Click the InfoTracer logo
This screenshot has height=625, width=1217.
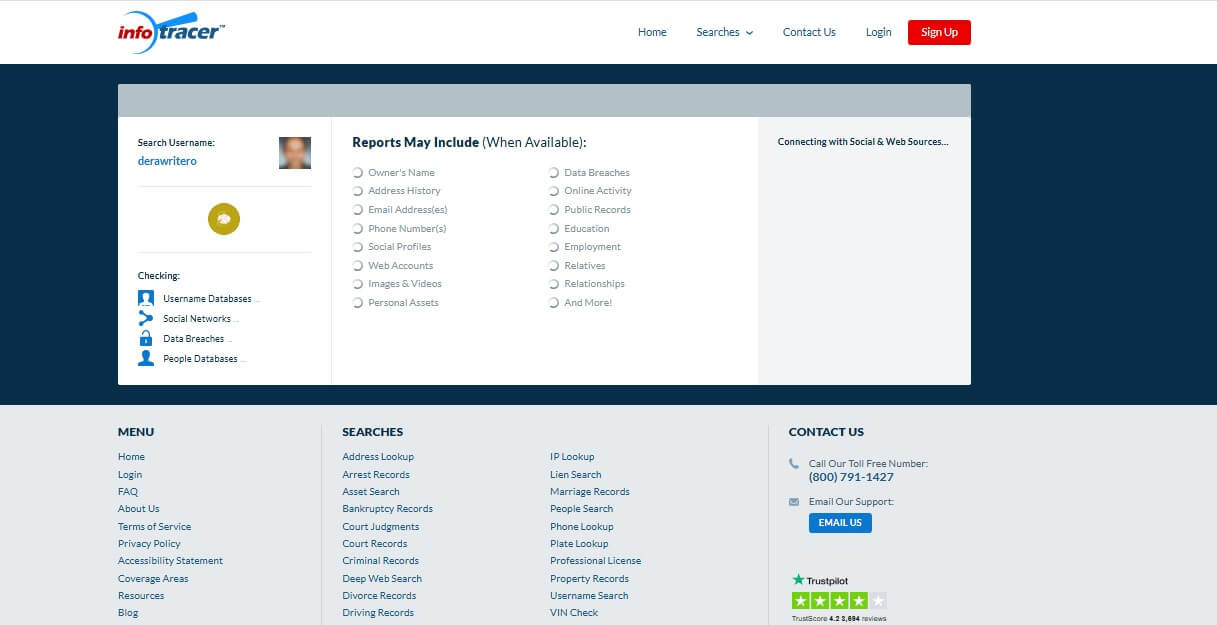171,32
